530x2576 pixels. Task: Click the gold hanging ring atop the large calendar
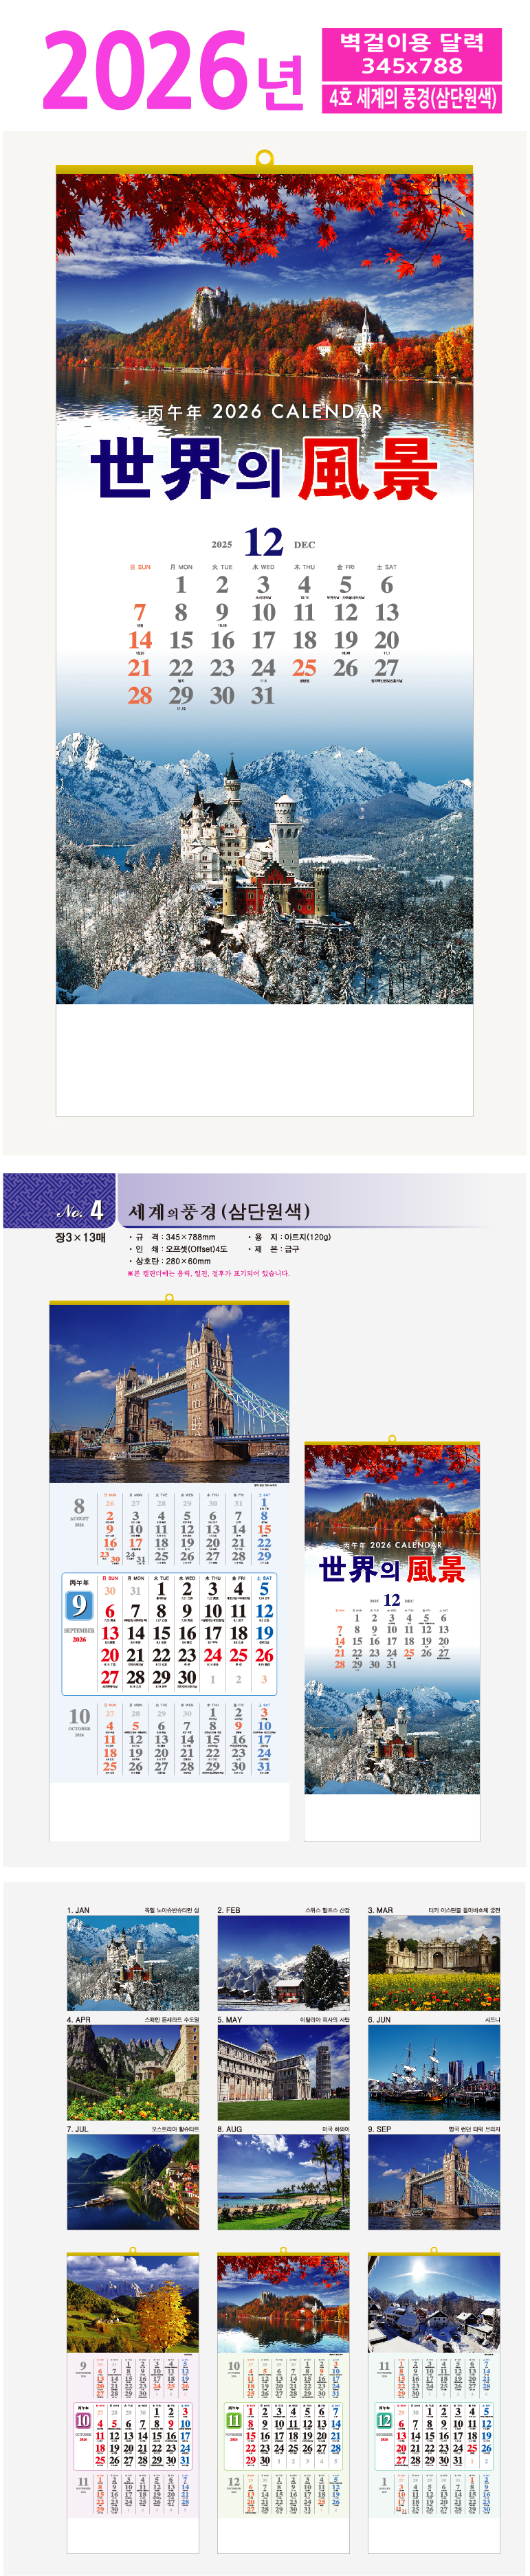(264, 158)
